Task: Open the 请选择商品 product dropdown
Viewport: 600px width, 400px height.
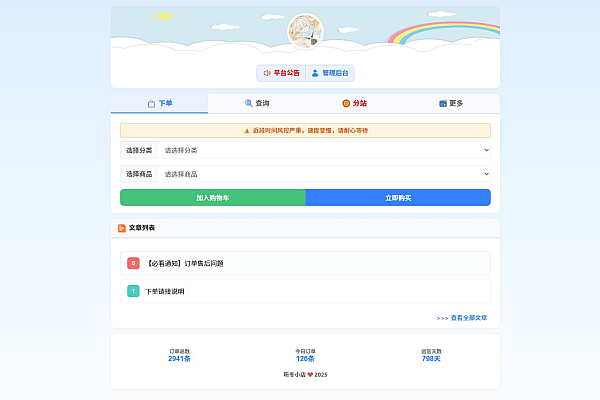Action: 324,174
